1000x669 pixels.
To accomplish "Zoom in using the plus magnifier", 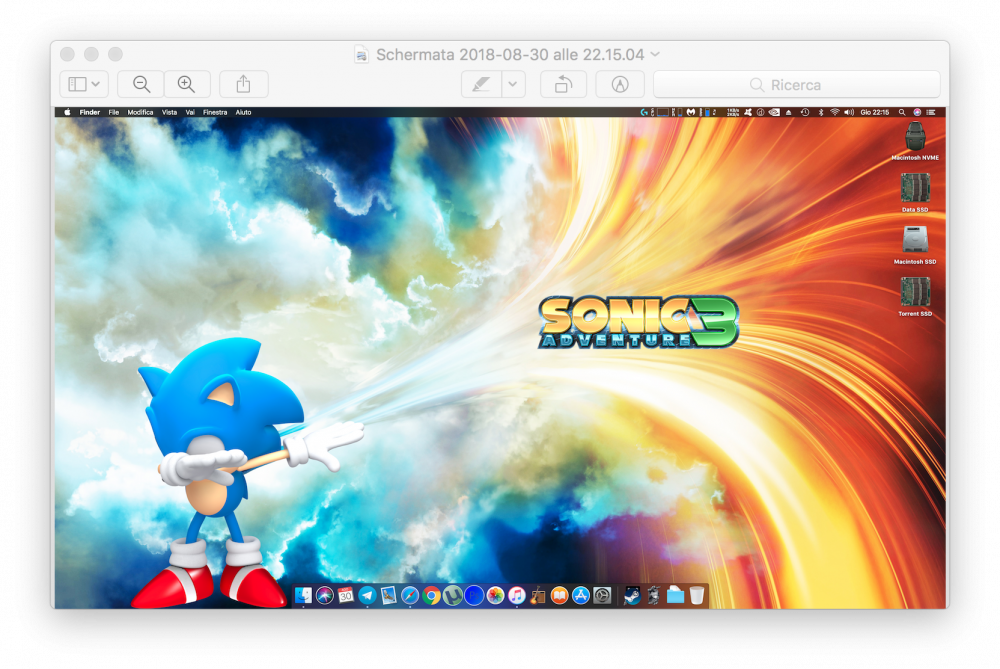I will click(187, 84).
